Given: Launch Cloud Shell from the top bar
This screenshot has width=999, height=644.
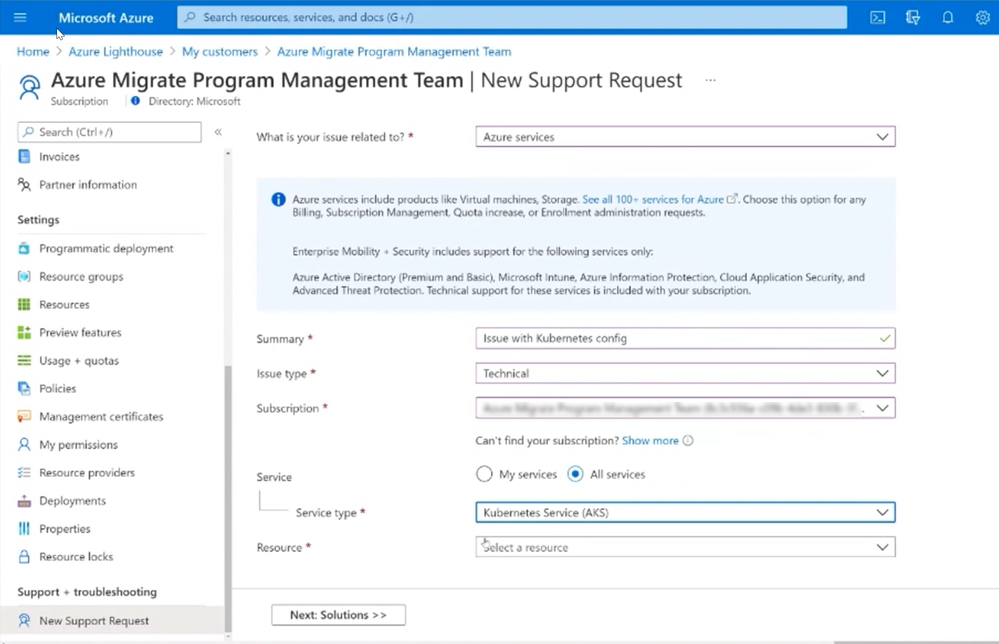Looking at the screenshot, I should [878, 17].
